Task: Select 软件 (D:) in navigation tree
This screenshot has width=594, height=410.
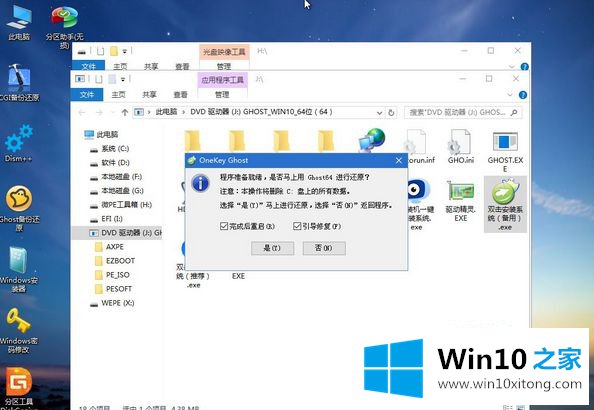Action: (110, 163)
